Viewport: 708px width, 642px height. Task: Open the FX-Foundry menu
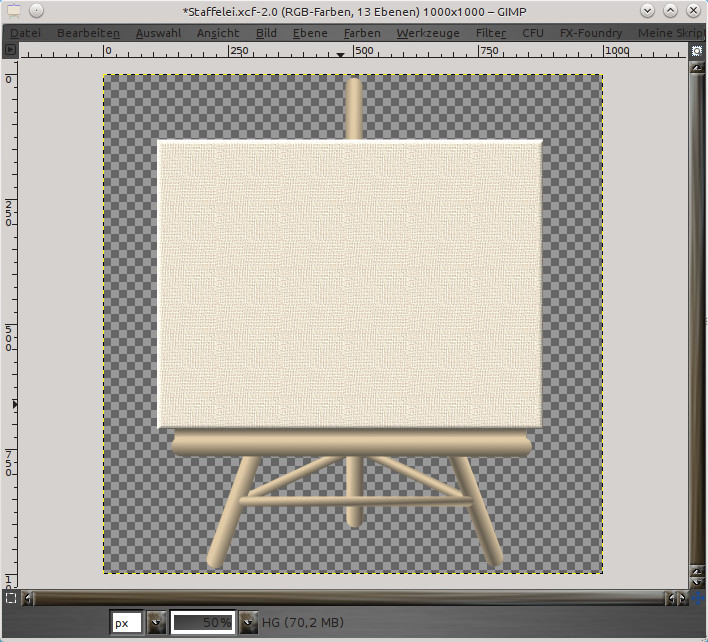pos(590,33)
